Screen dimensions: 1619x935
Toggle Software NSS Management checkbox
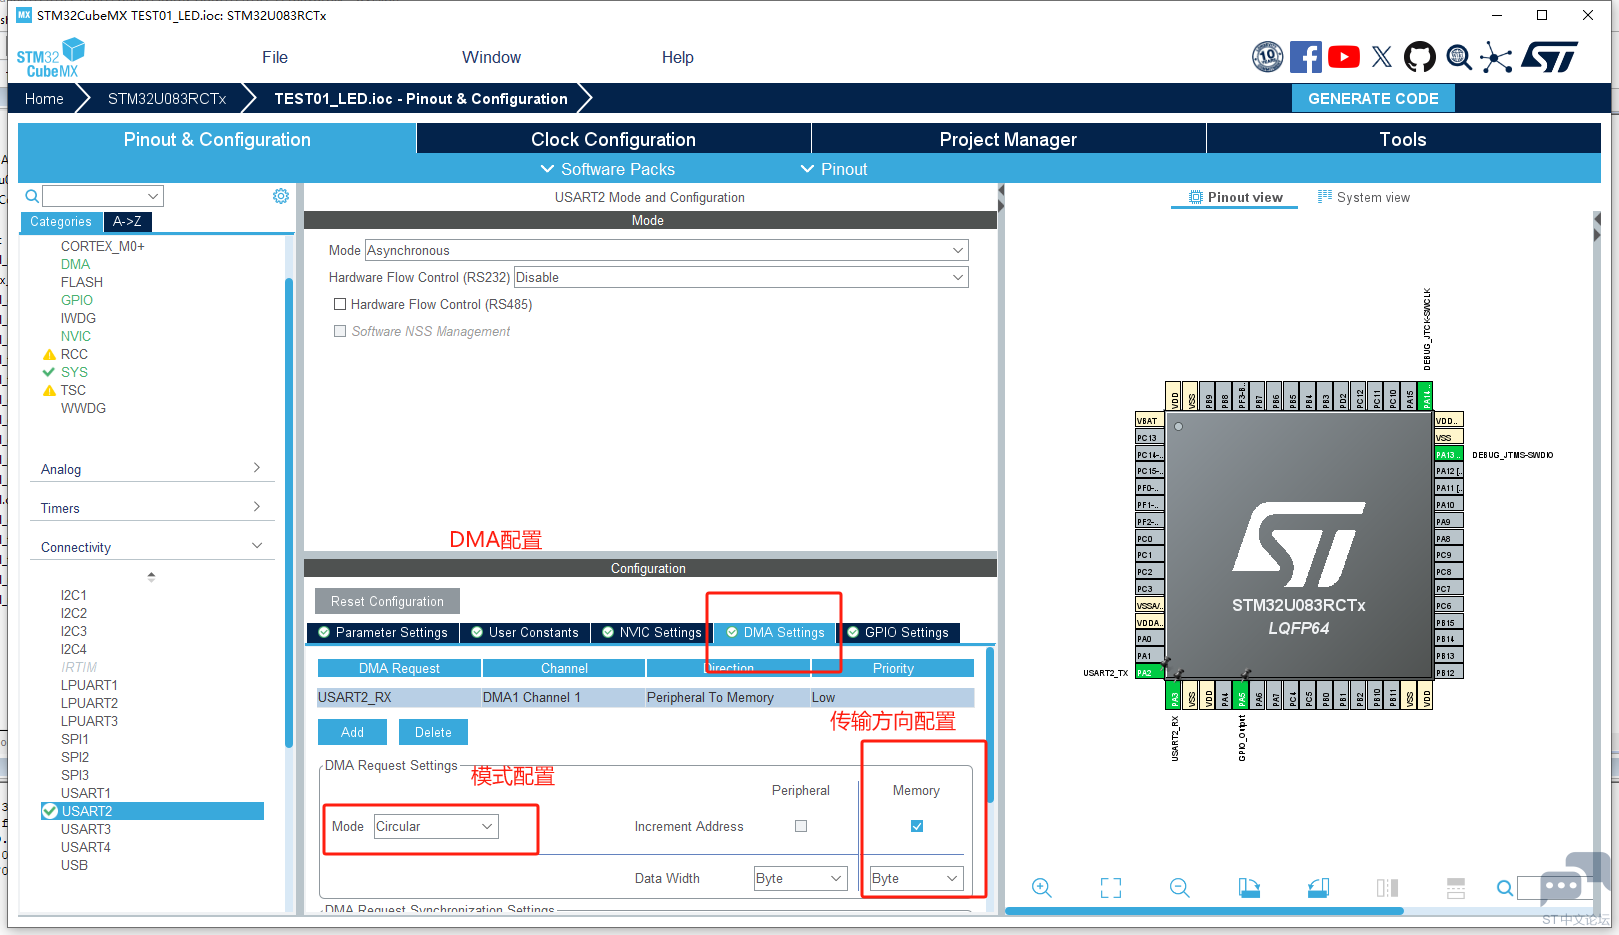click(340, 331)
